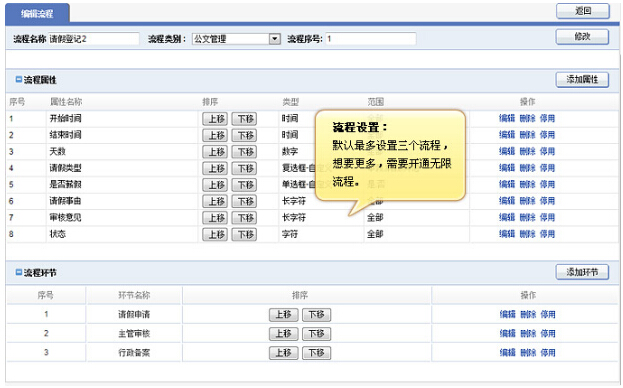Edit the 开始时间 attribute
Viewport: 623px width, 388px height.
point(507,118)
